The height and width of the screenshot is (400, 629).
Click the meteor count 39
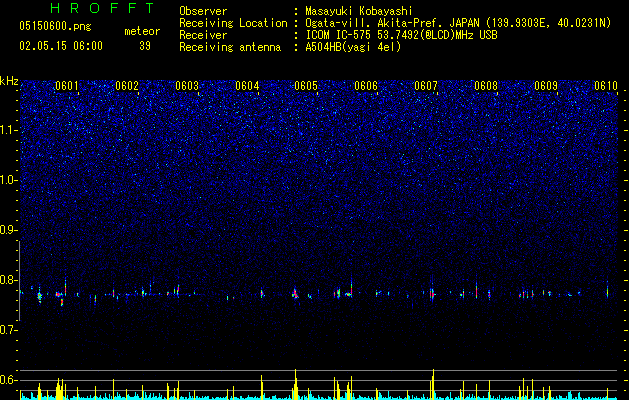point(145,46)
